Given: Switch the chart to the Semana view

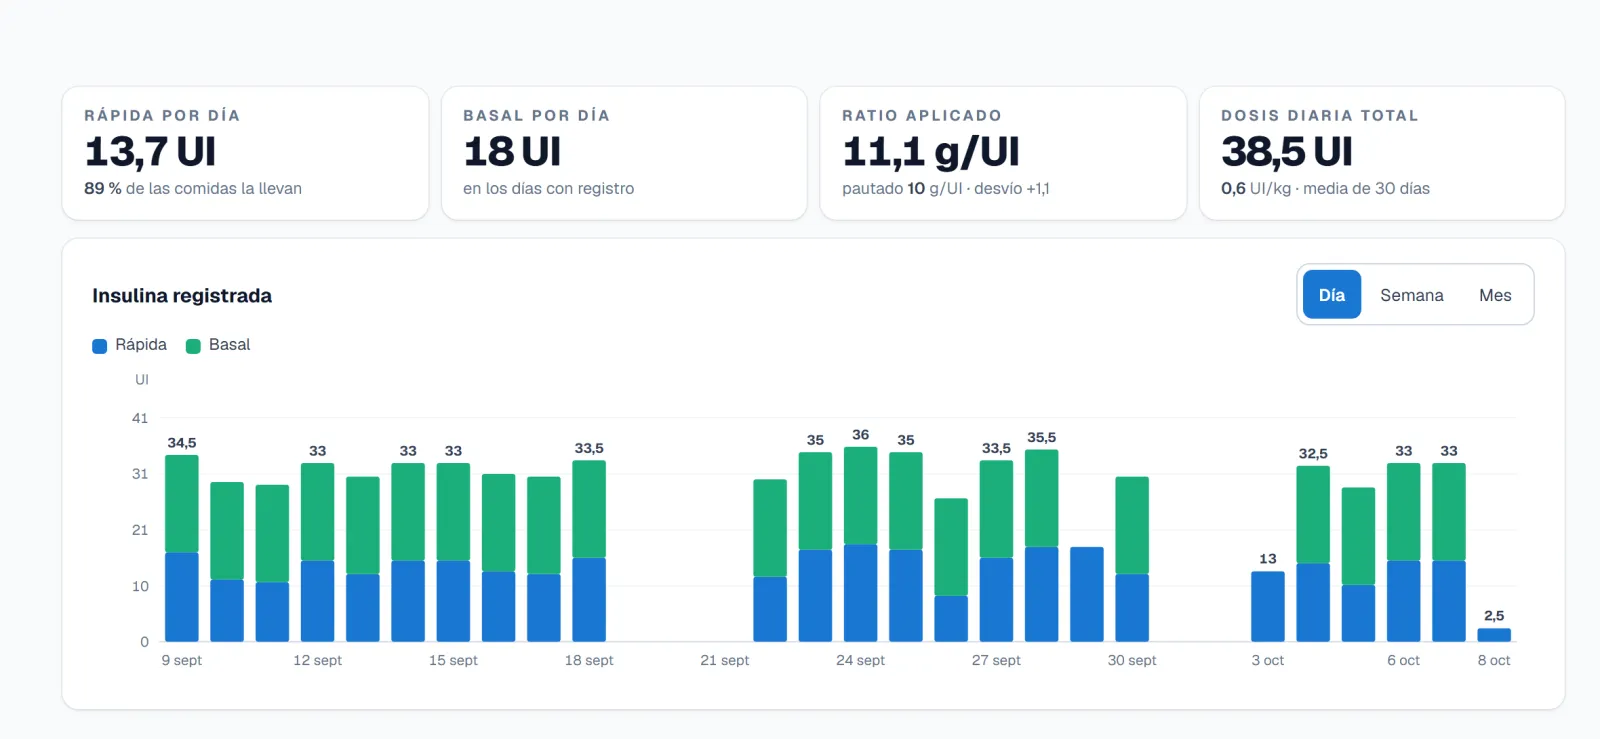Looking at the screenshot, I should tap(1411, 295).
